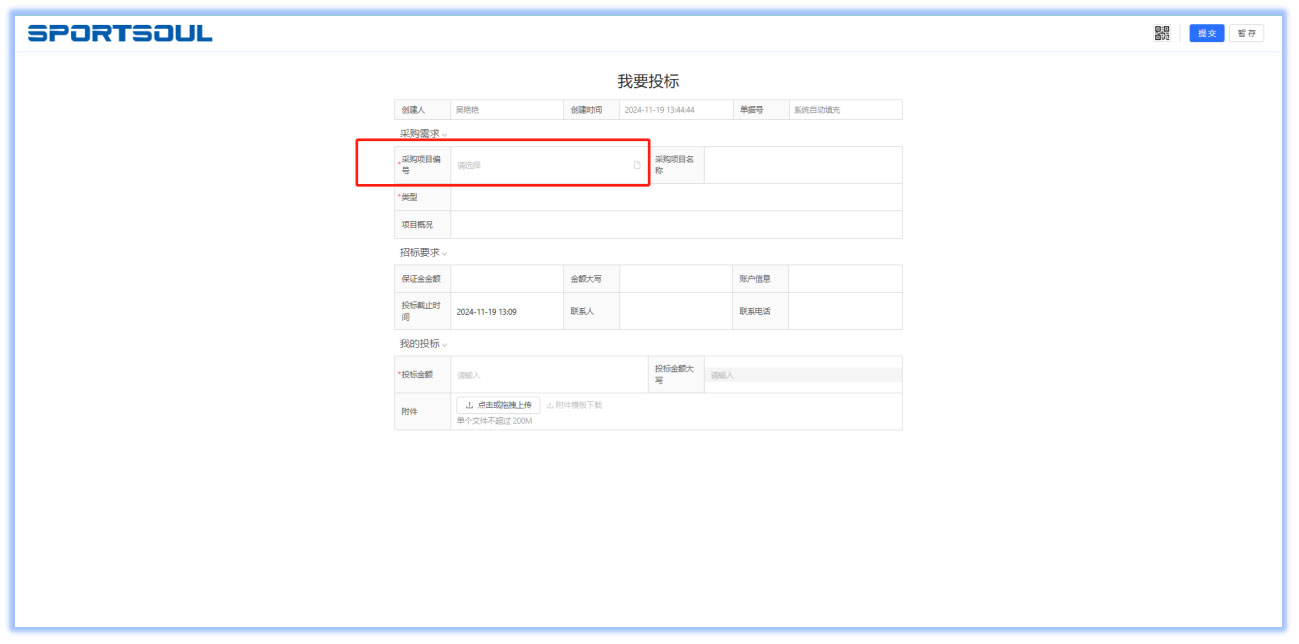Click the 采购项目名称 value cell
The image size is (1299, 644).
click(x=802, y=165)
